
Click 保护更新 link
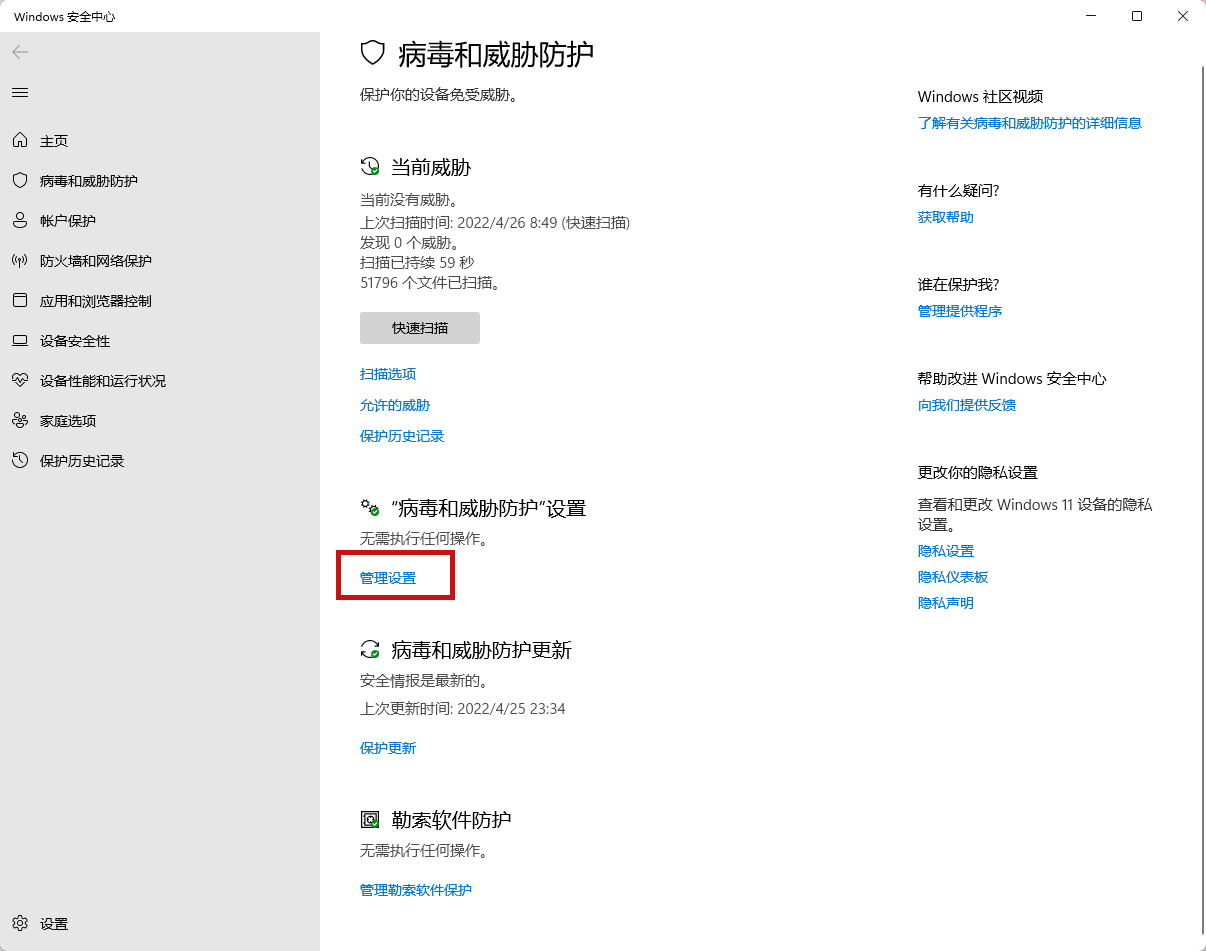388,748
